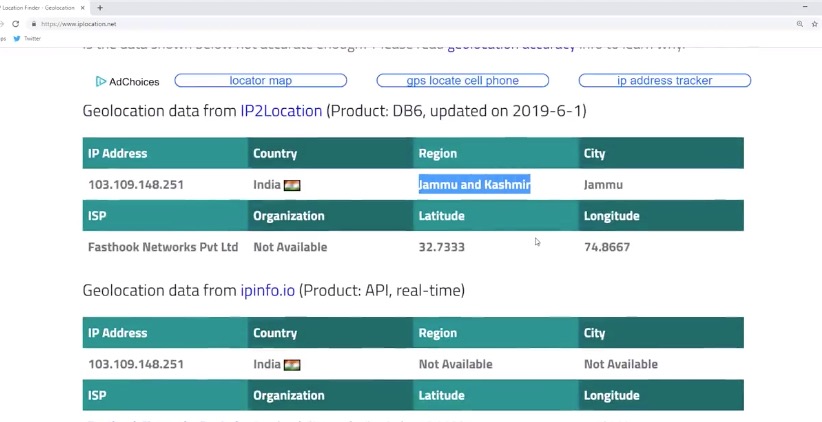Image resolution: width=822 pixels, height=422 pixels.
Task: Click the India flag in ipinfo.io table
Action: pos(292,365)
